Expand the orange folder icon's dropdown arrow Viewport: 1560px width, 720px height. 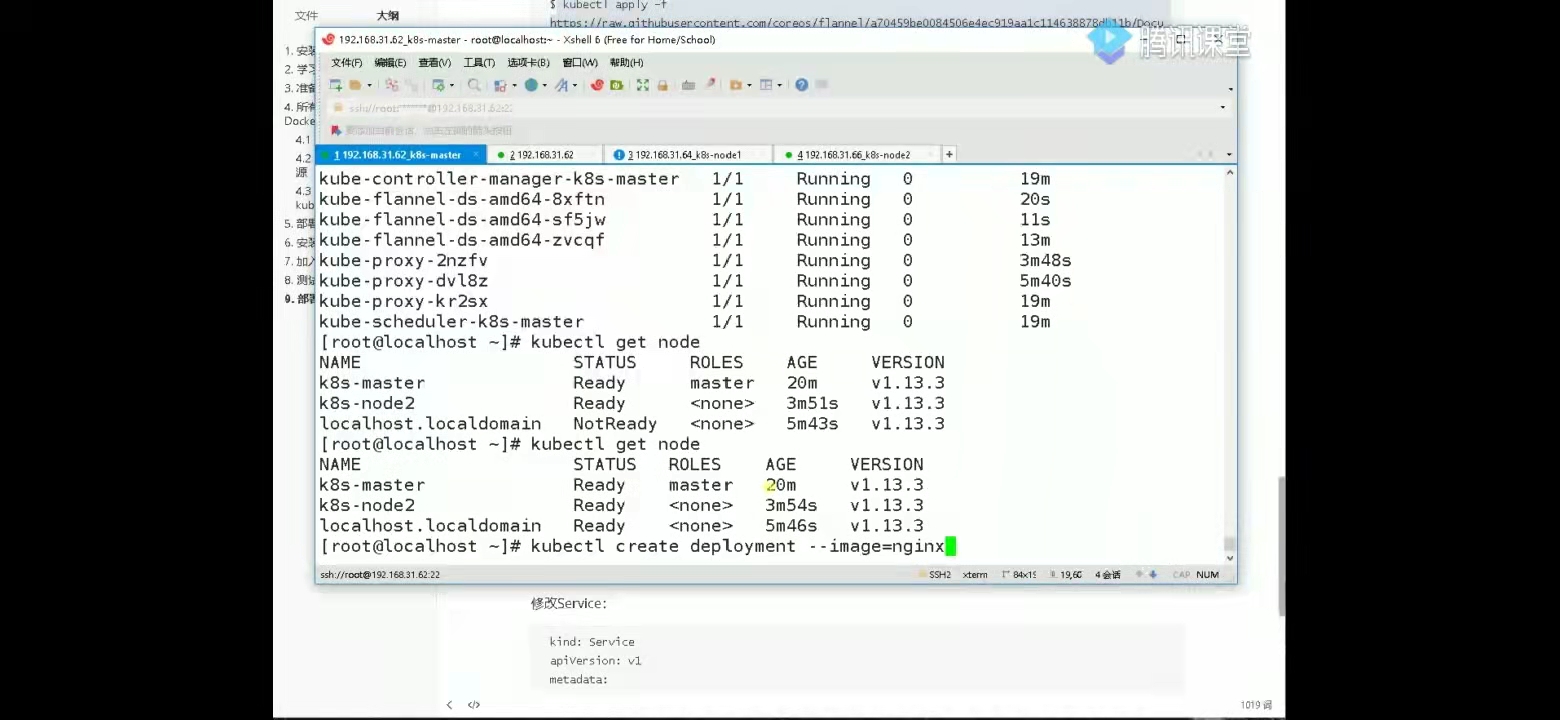[749, 85]
